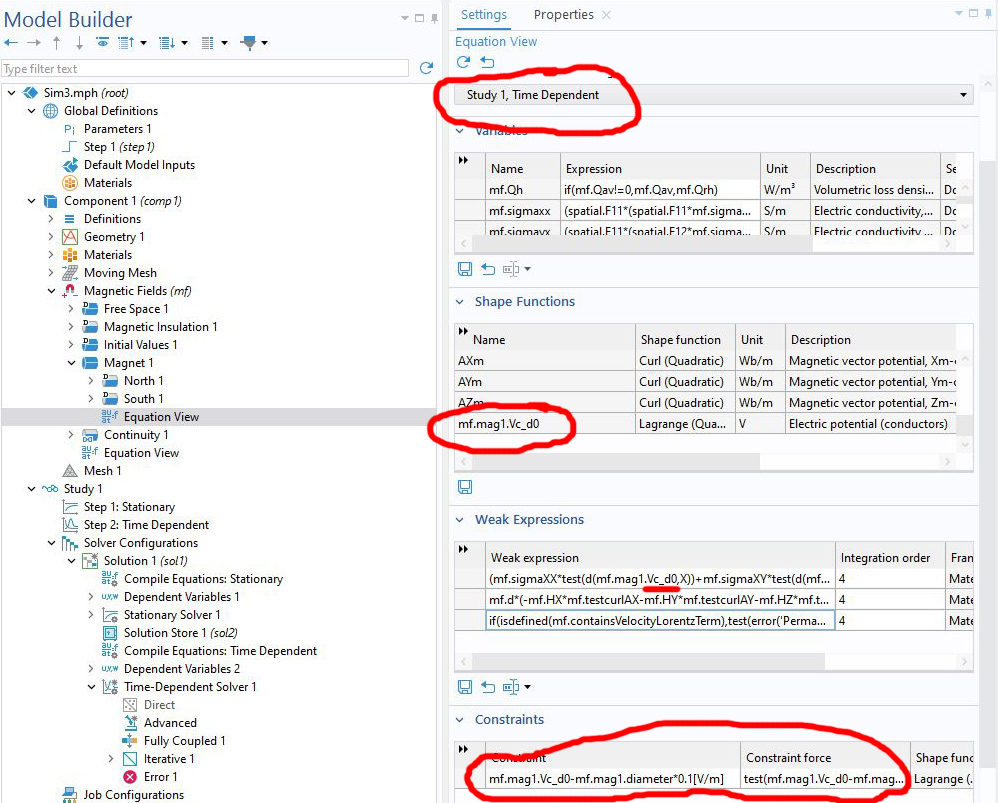This screenshot has width=998, height=803.
Task: Click the save icon under Shape Functions table
Action: 465,487
